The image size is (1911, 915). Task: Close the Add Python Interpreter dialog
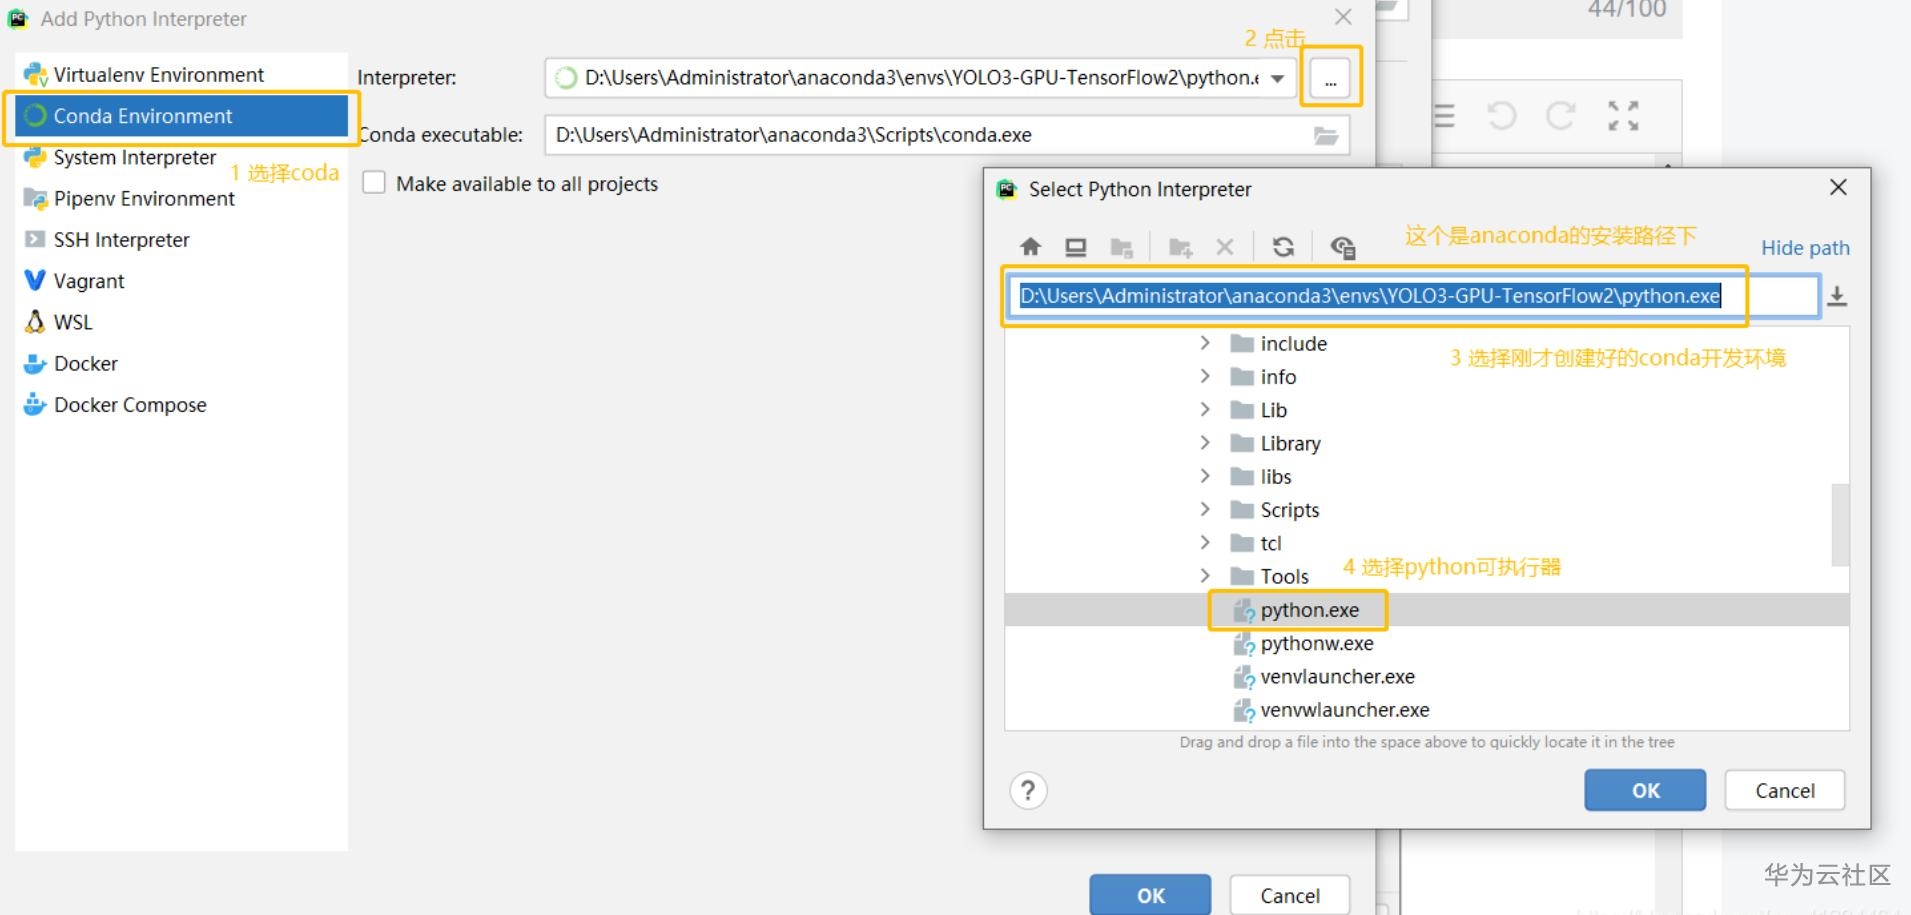click(x=1343, y=17)
